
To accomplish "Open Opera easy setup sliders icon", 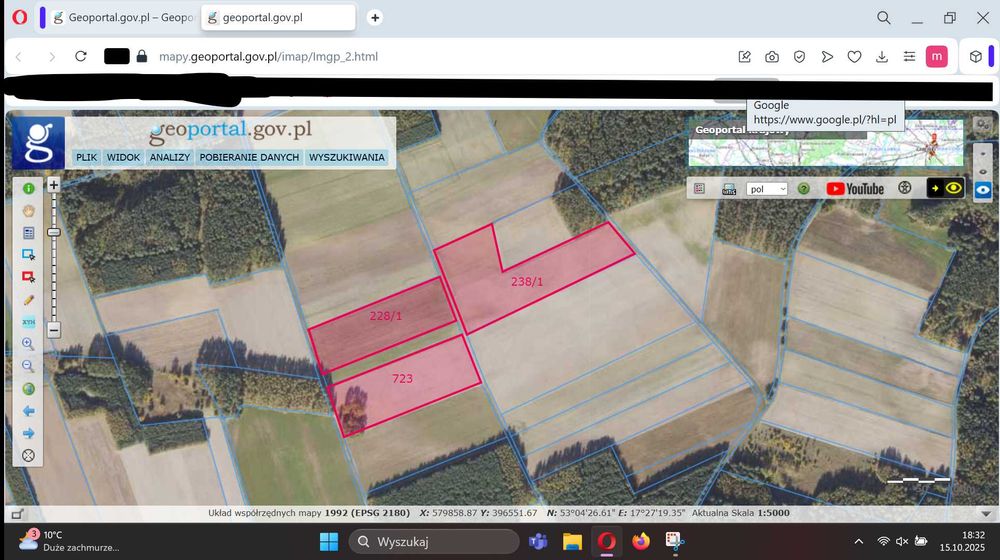I will [909, 57].
